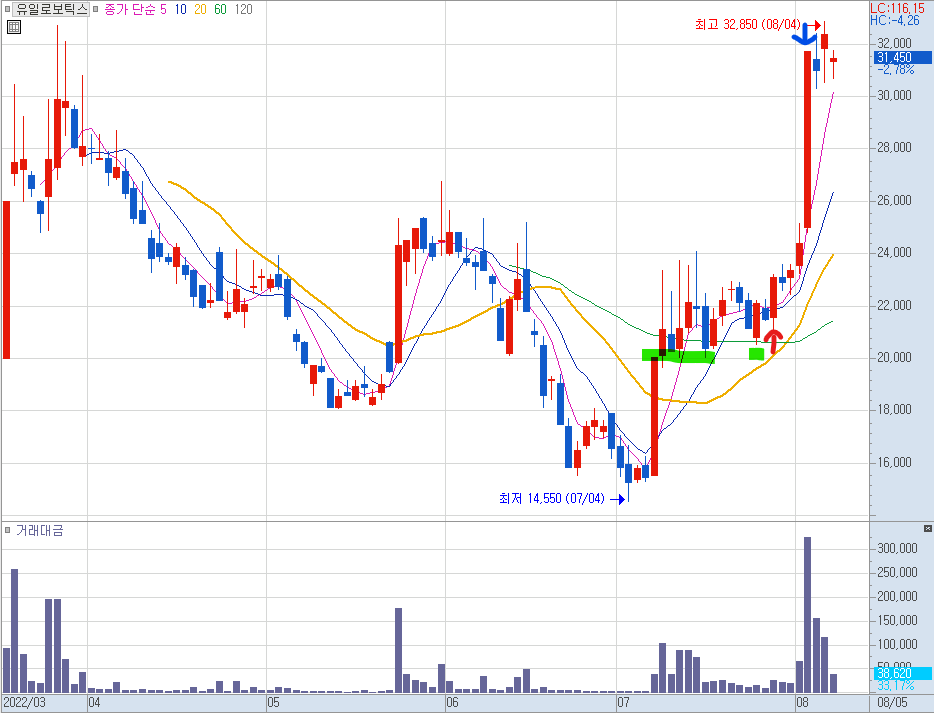934x713 pixels.
Task: Click the 2022/03 date axis label
Action: (24, 702)
